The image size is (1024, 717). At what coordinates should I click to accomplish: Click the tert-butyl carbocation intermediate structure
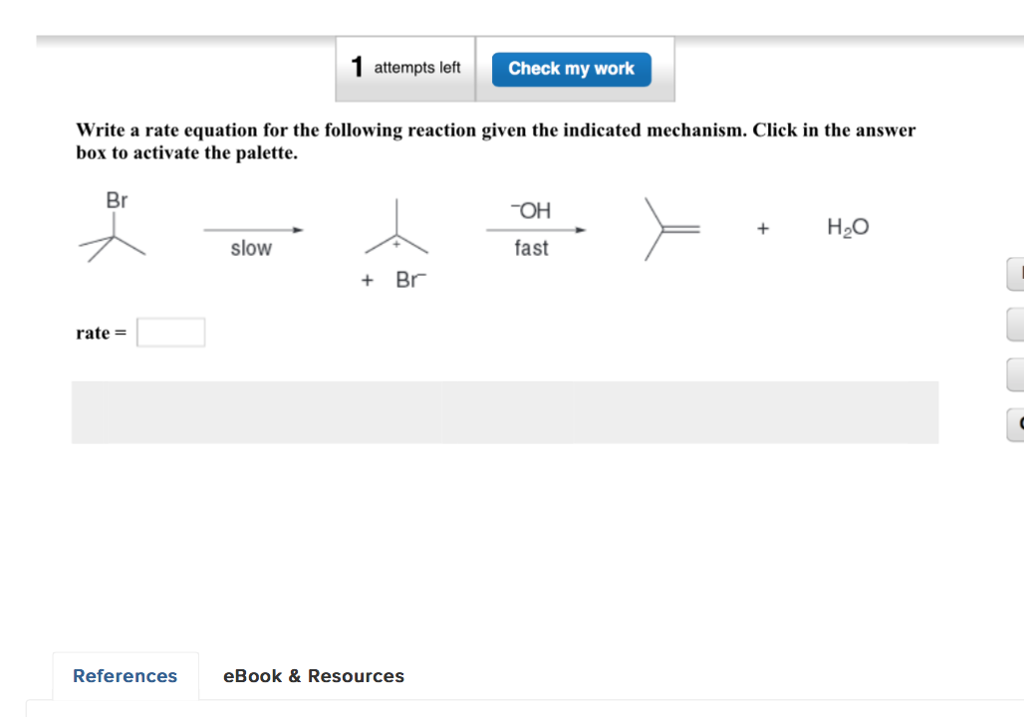[x=397, y=232]
